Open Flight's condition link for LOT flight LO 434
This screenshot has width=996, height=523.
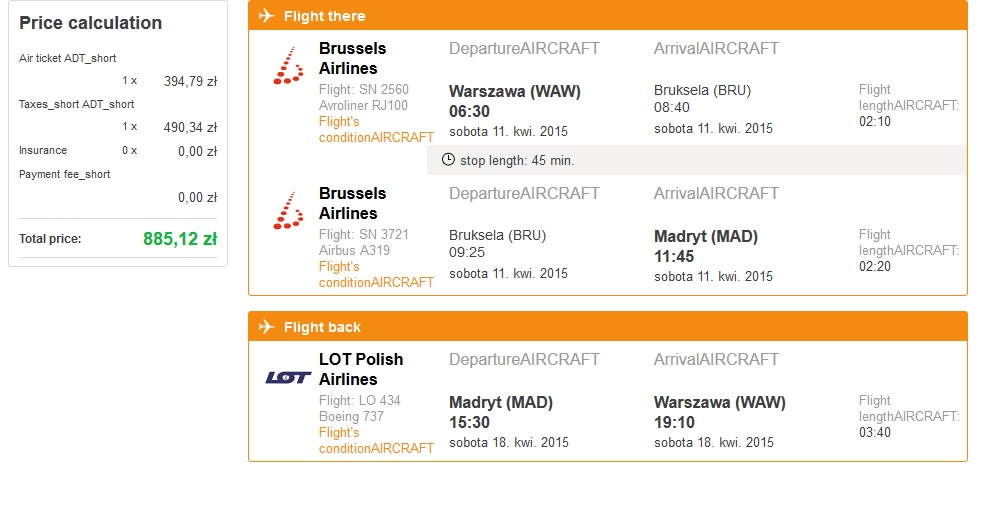[376, 440]
